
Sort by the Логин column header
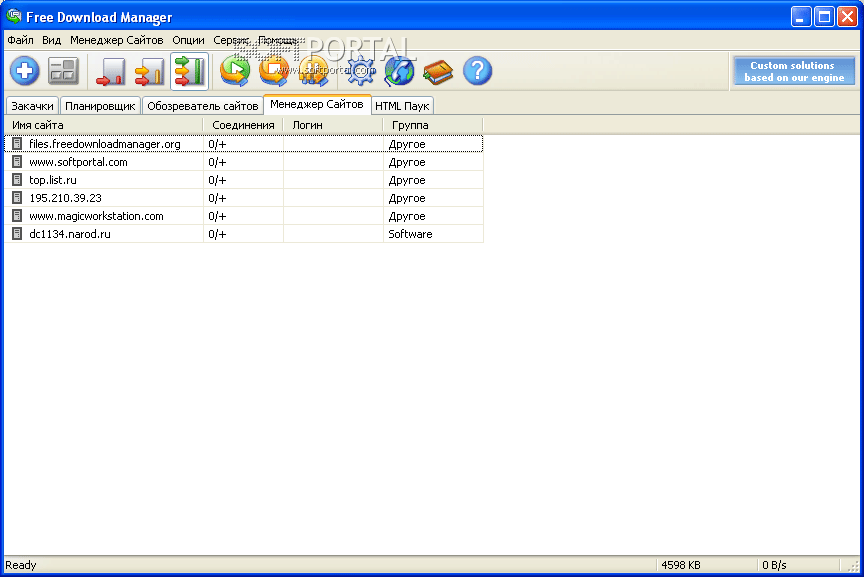pos(333,125)
